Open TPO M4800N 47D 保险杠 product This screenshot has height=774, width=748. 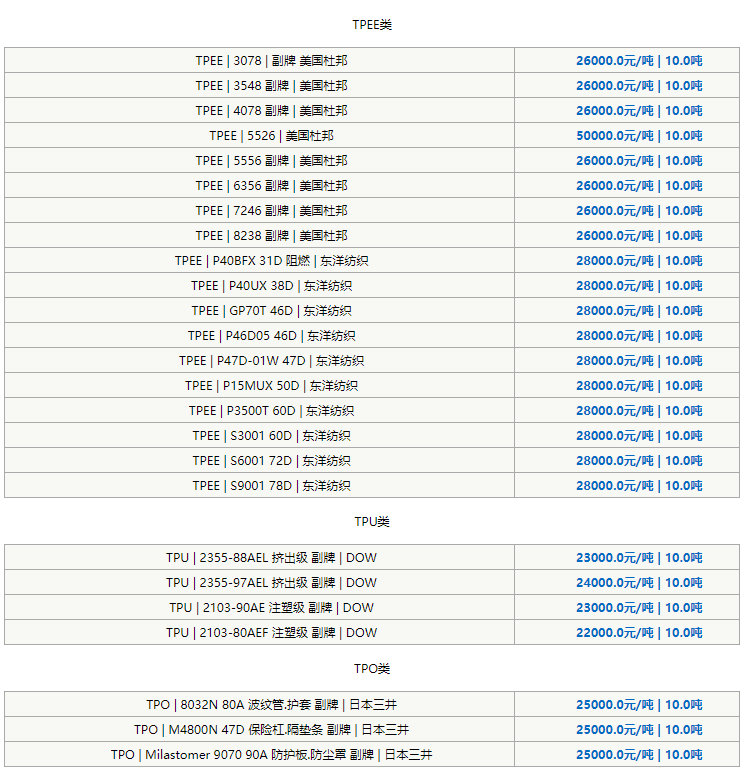tap(271, 730)
